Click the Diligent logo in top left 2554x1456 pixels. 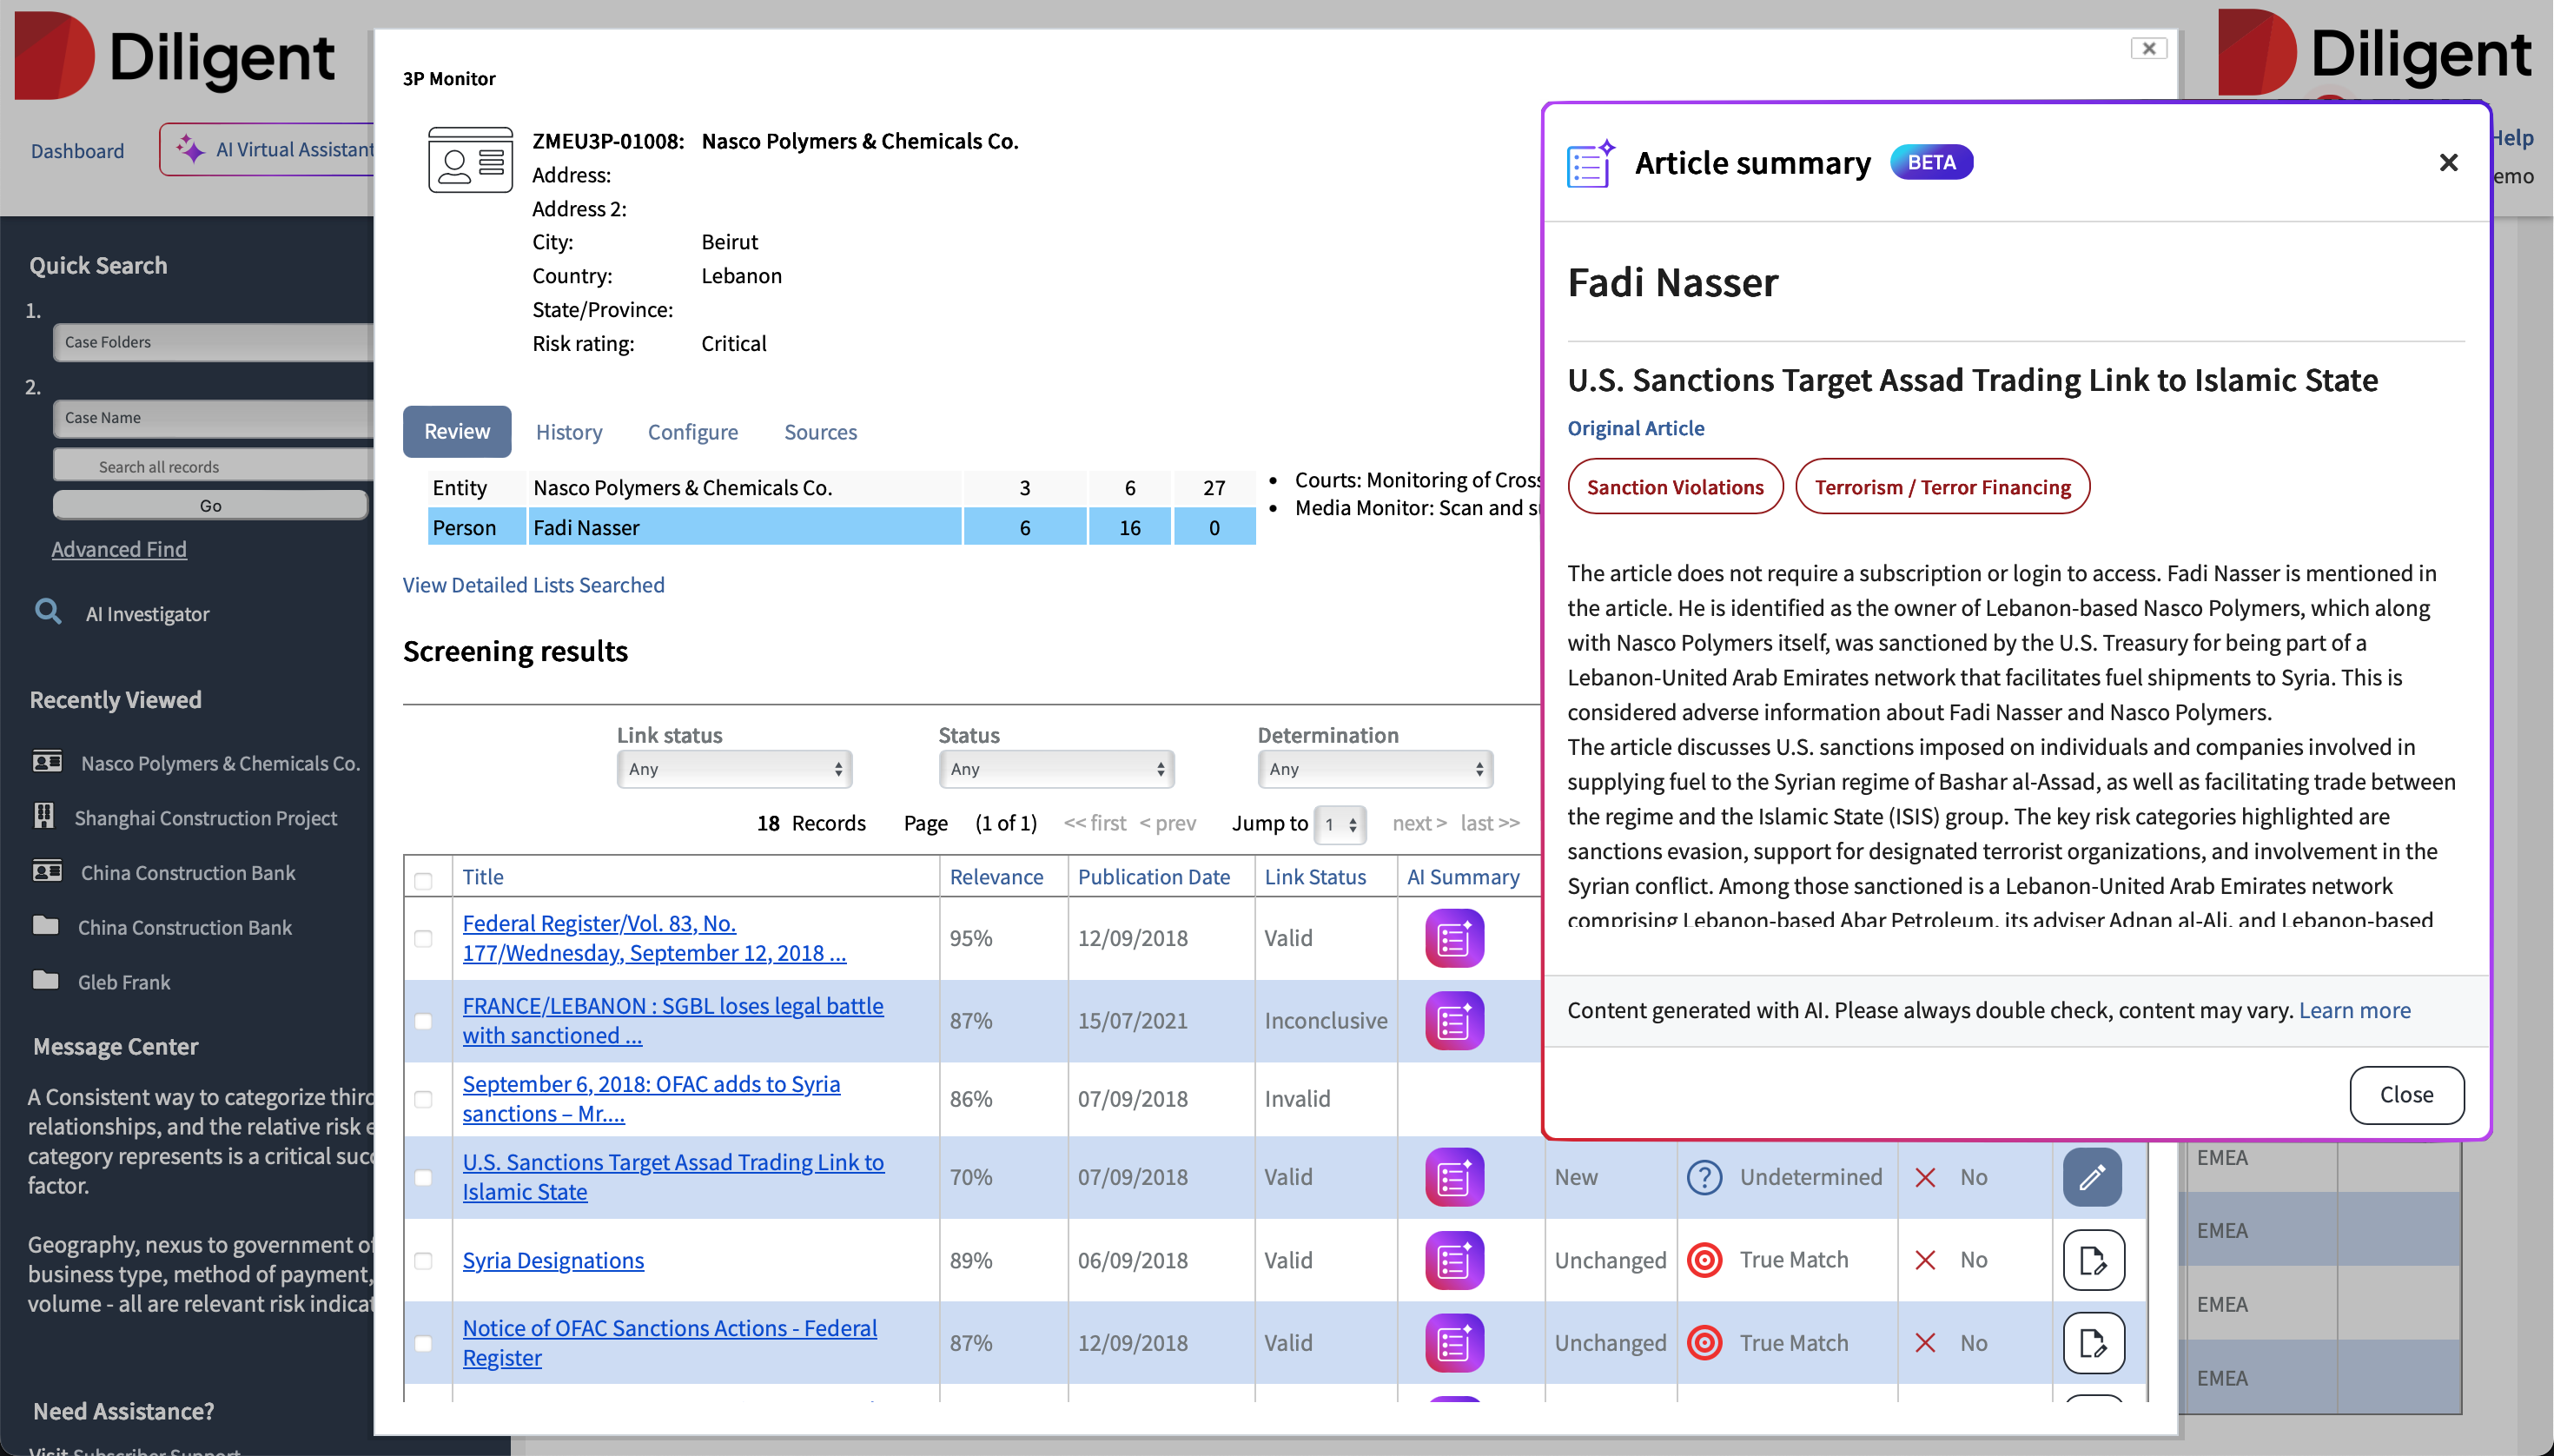click(x=174, y=56)
